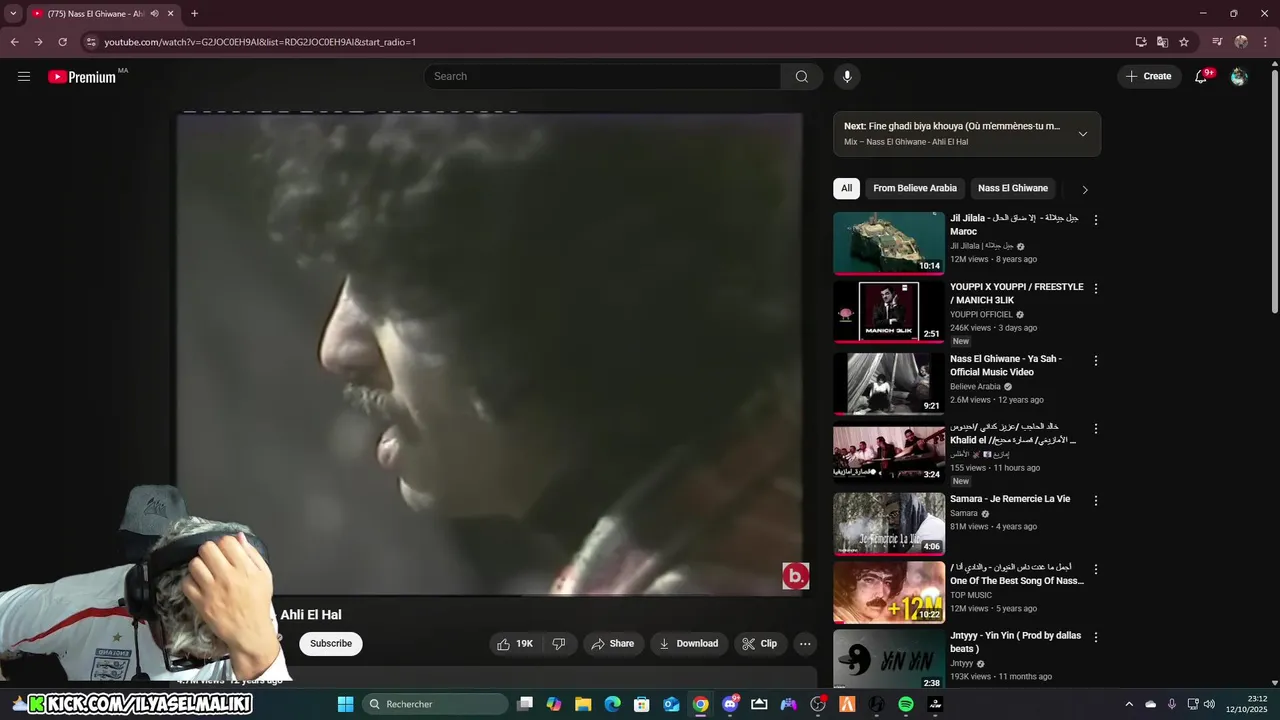Go to YouTube Premium home logo
Image resolution: width=1280 pixels, height=720 pixels.
pyautogui.click(x=83, y=77)
